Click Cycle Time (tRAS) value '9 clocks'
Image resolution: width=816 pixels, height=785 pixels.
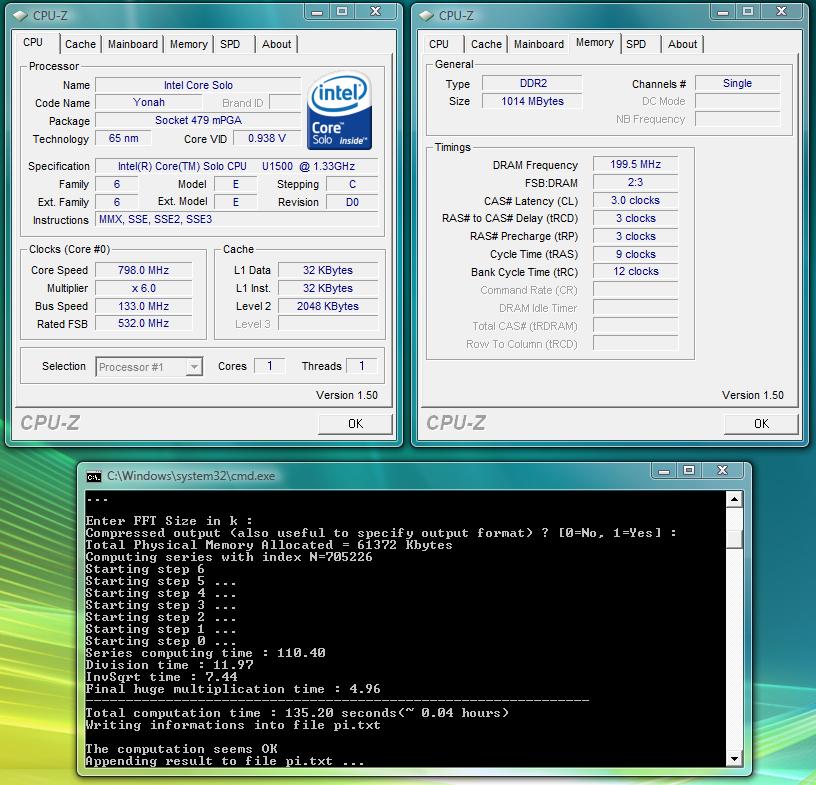(635, 254)
